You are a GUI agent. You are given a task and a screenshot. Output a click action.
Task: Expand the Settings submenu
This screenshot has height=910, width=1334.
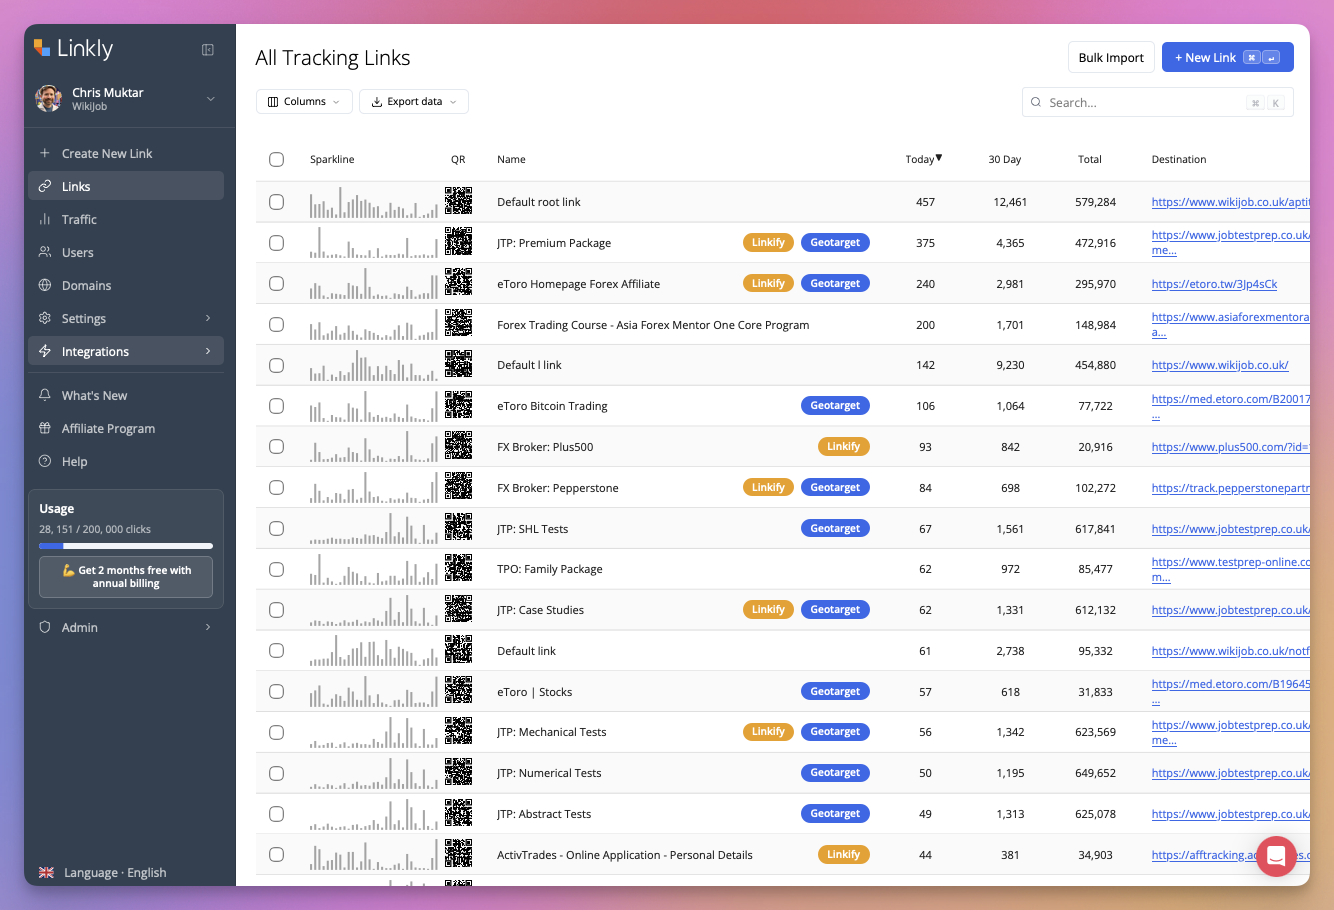pos(208,318)
